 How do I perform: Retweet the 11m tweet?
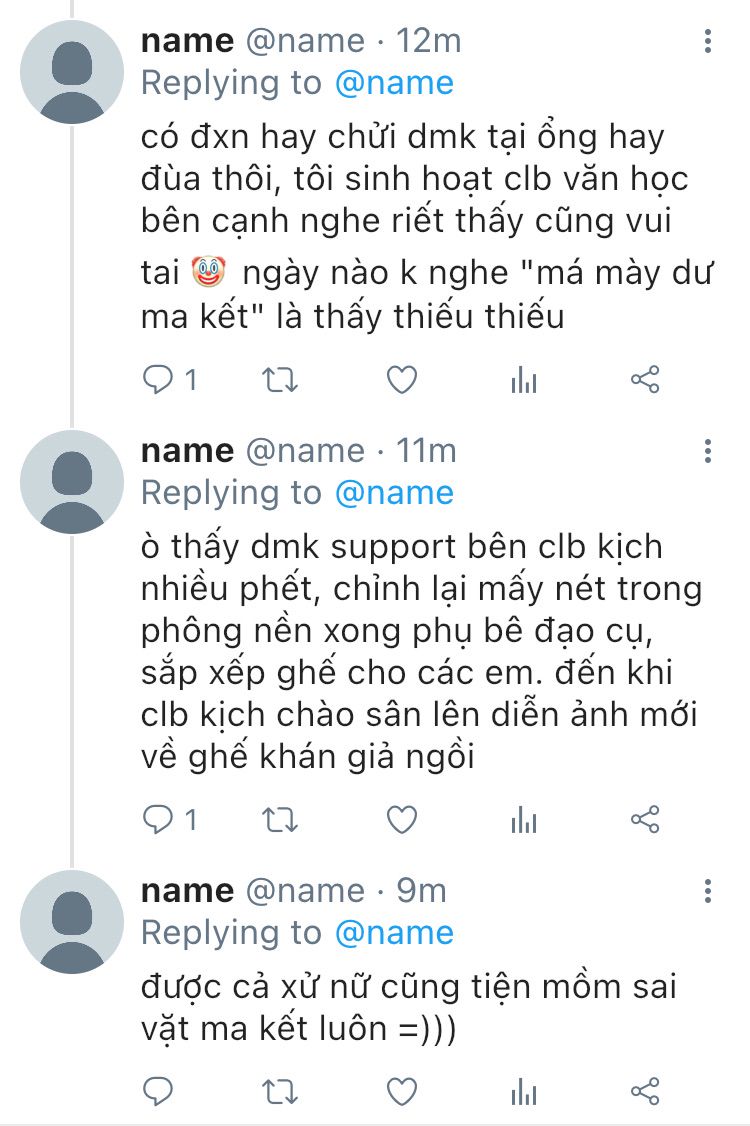(x=279, y=821)
